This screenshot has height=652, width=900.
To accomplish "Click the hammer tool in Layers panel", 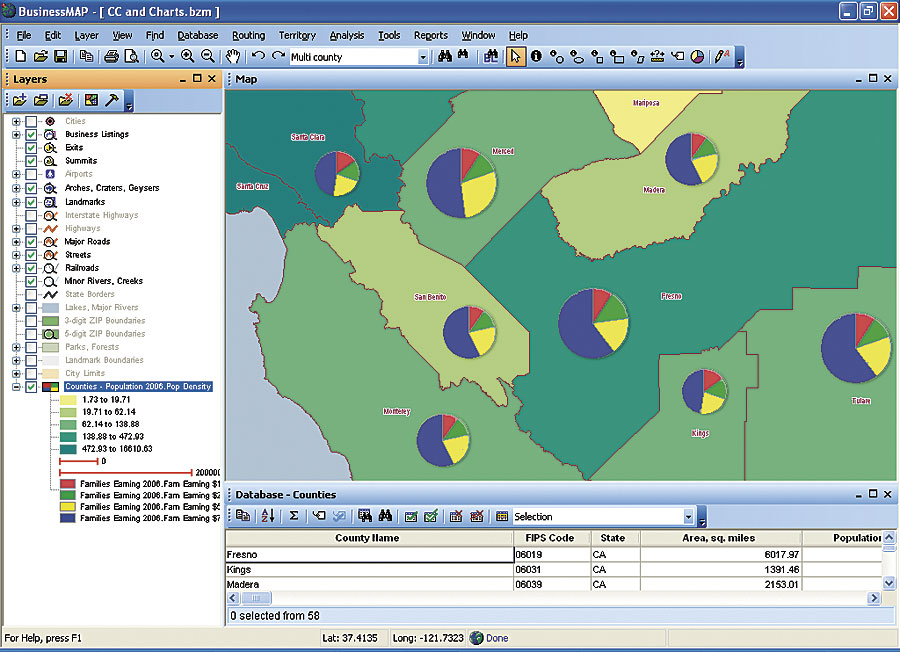I will [113, 100].
